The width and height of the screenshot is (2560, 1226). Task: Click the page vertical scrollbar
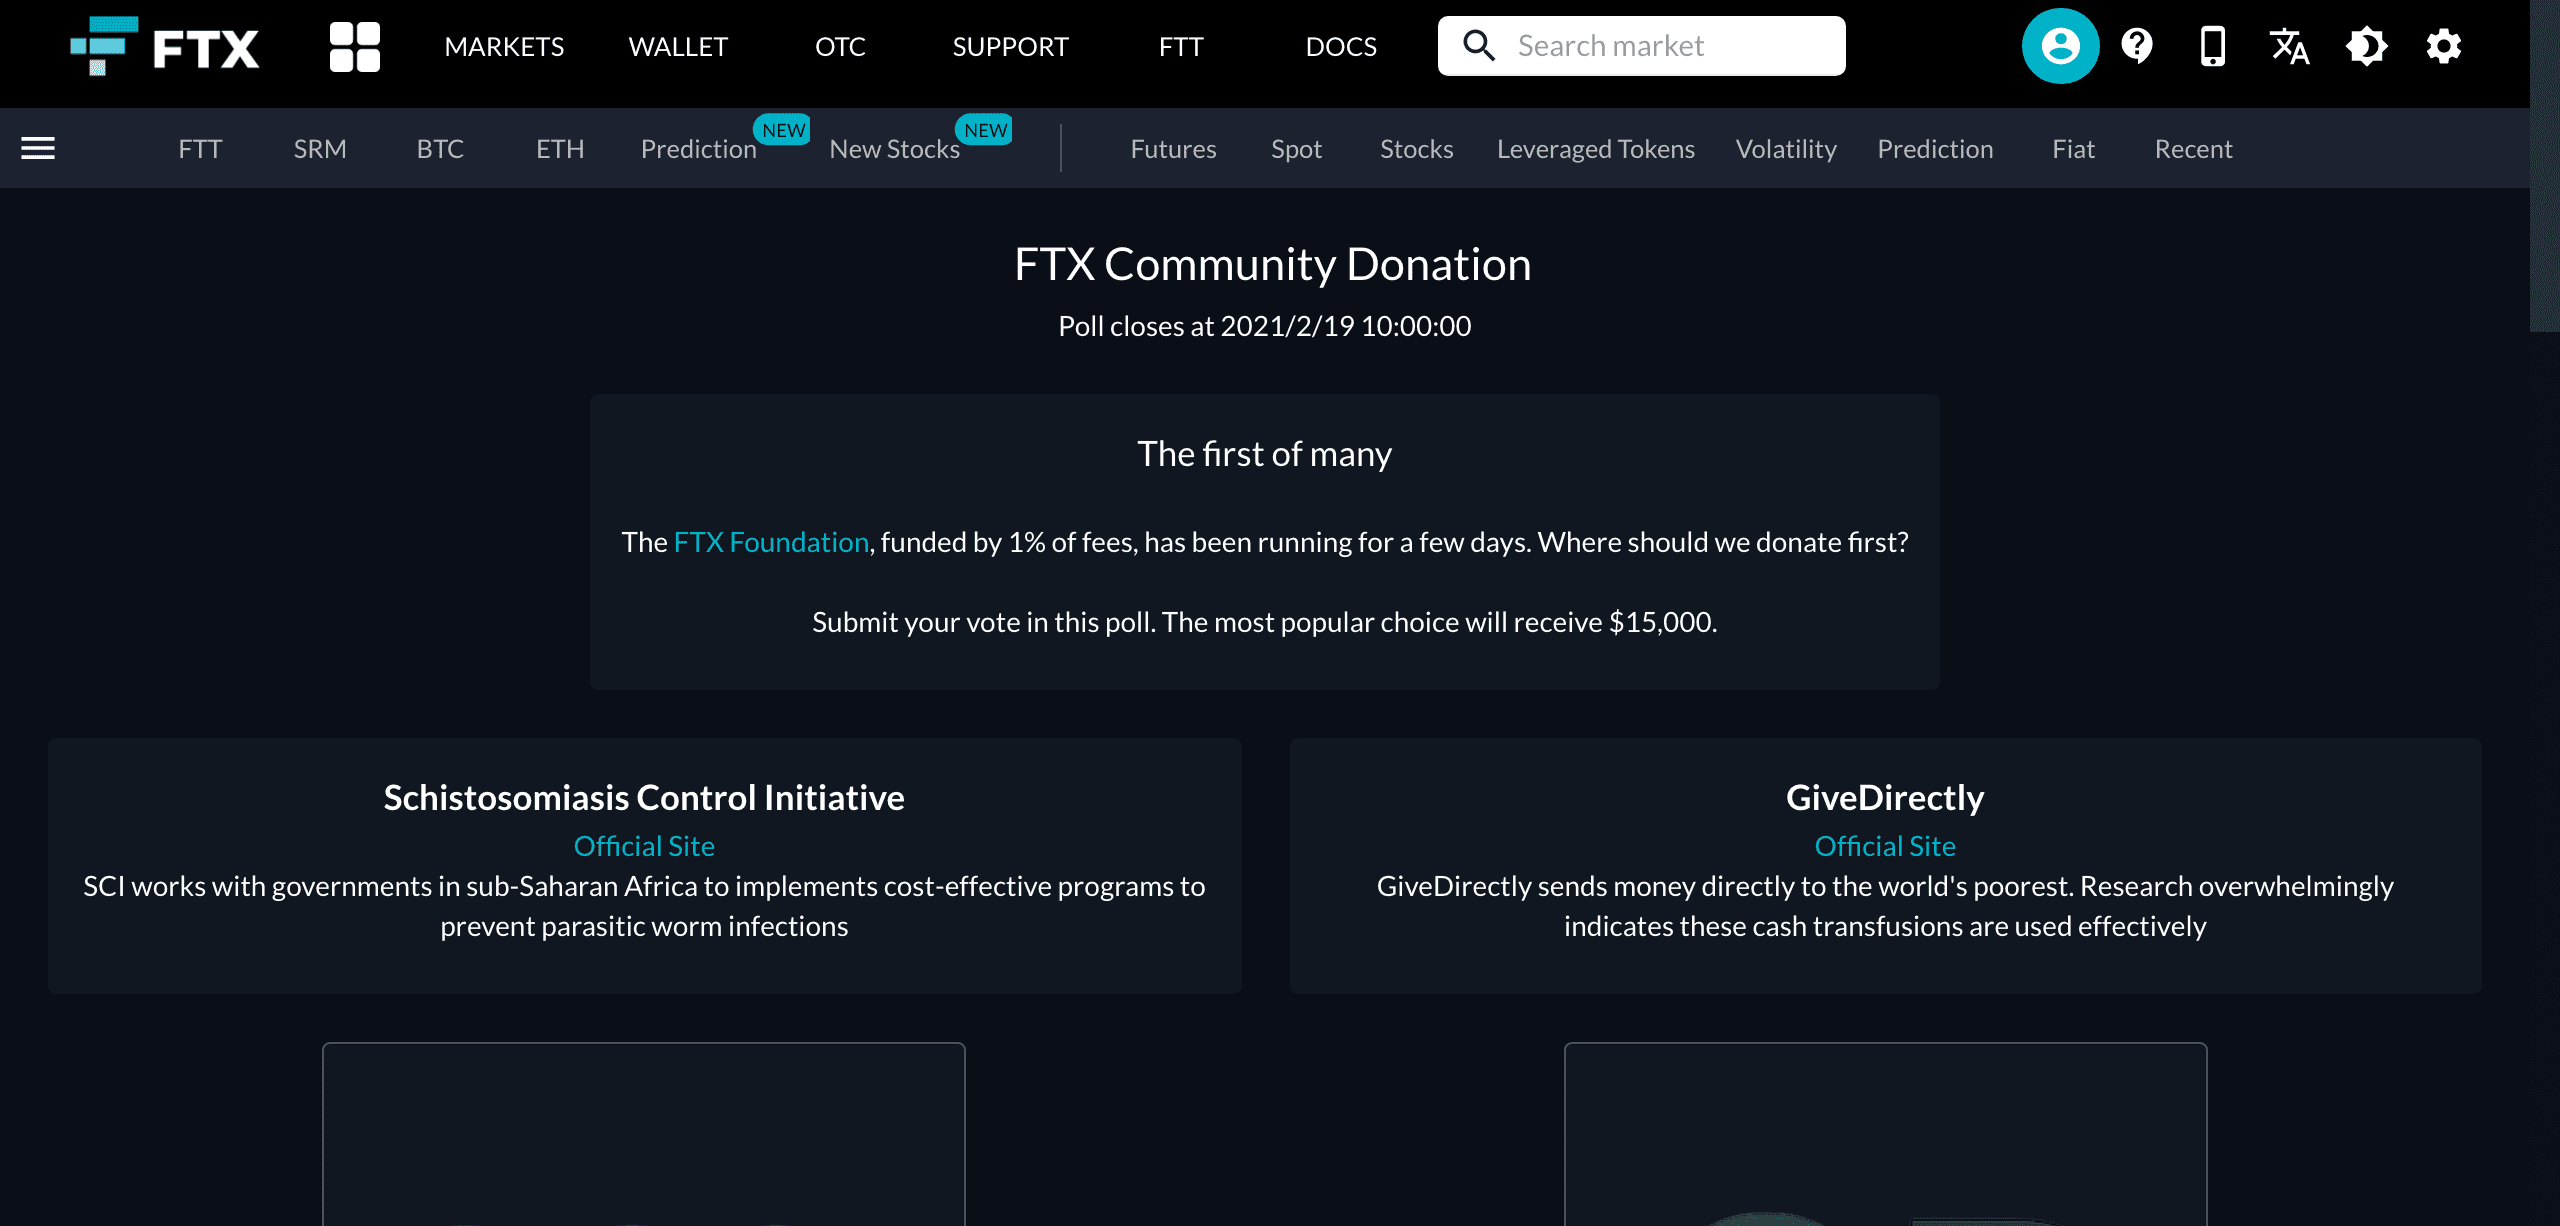click(x=2544, y=166)
